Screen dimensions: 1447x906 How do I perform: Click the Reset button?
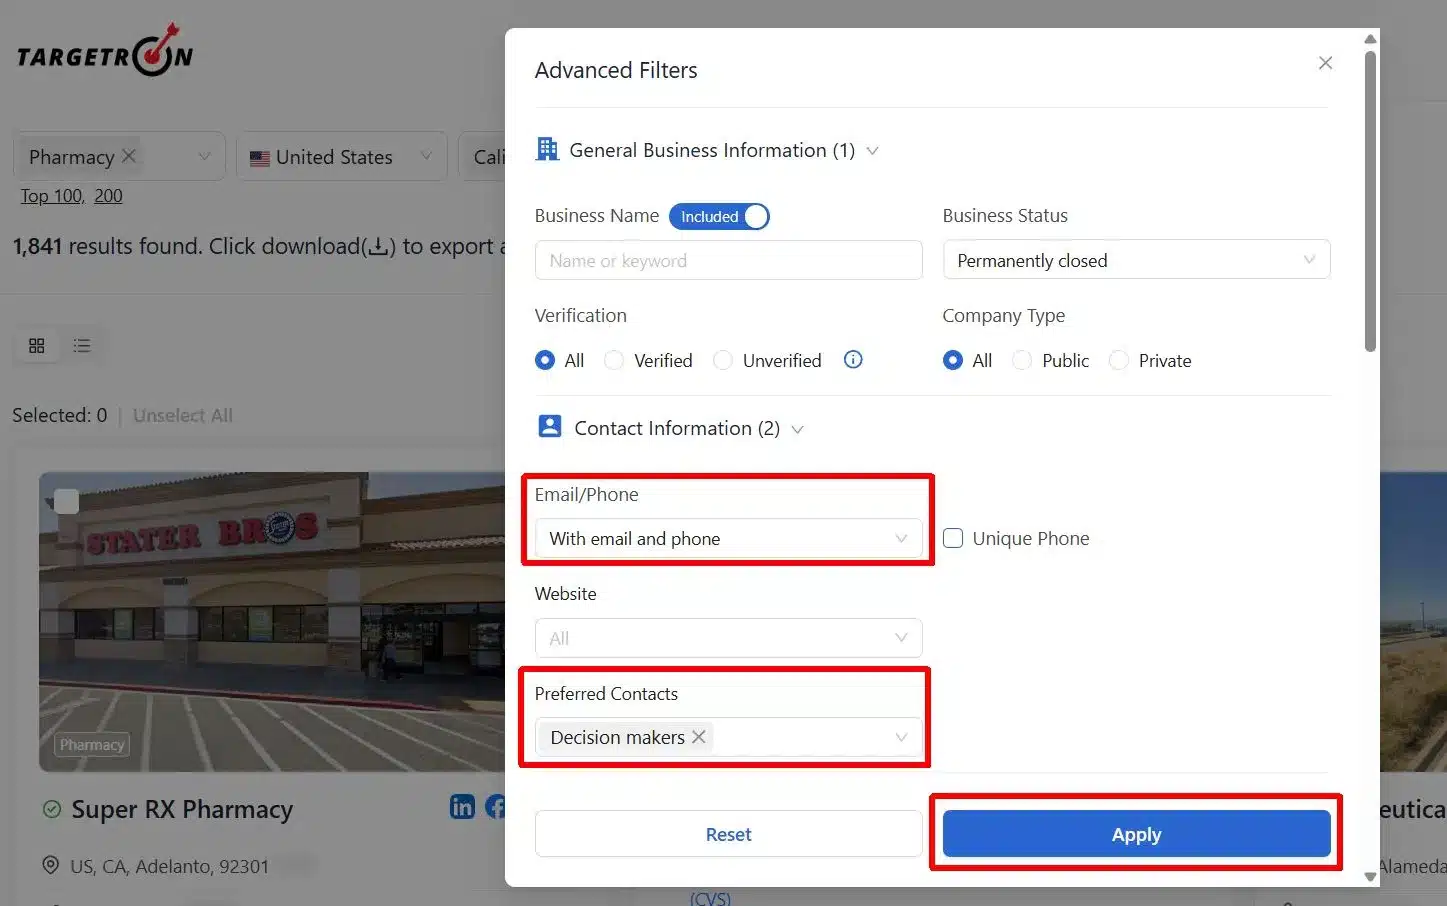728,834
